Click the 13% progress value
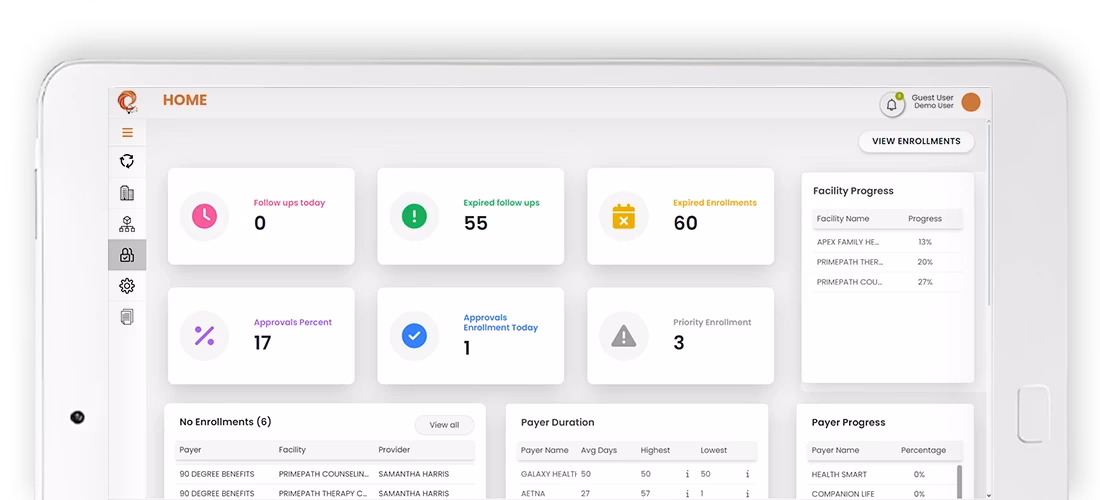The width and height of the screenshot is (1100, 500). 925,242
